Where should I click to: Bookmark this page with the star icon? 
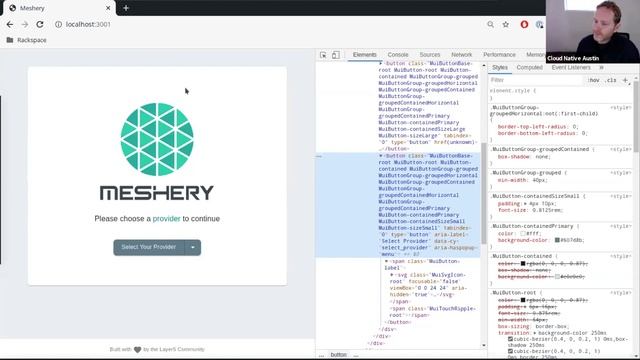[506, 24]
